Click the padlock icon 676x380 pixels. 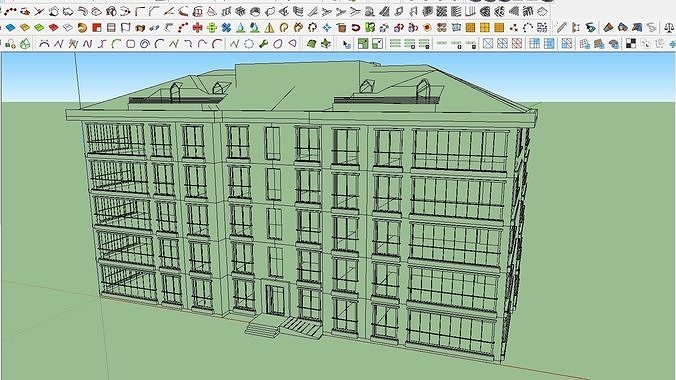coord(10,44)
